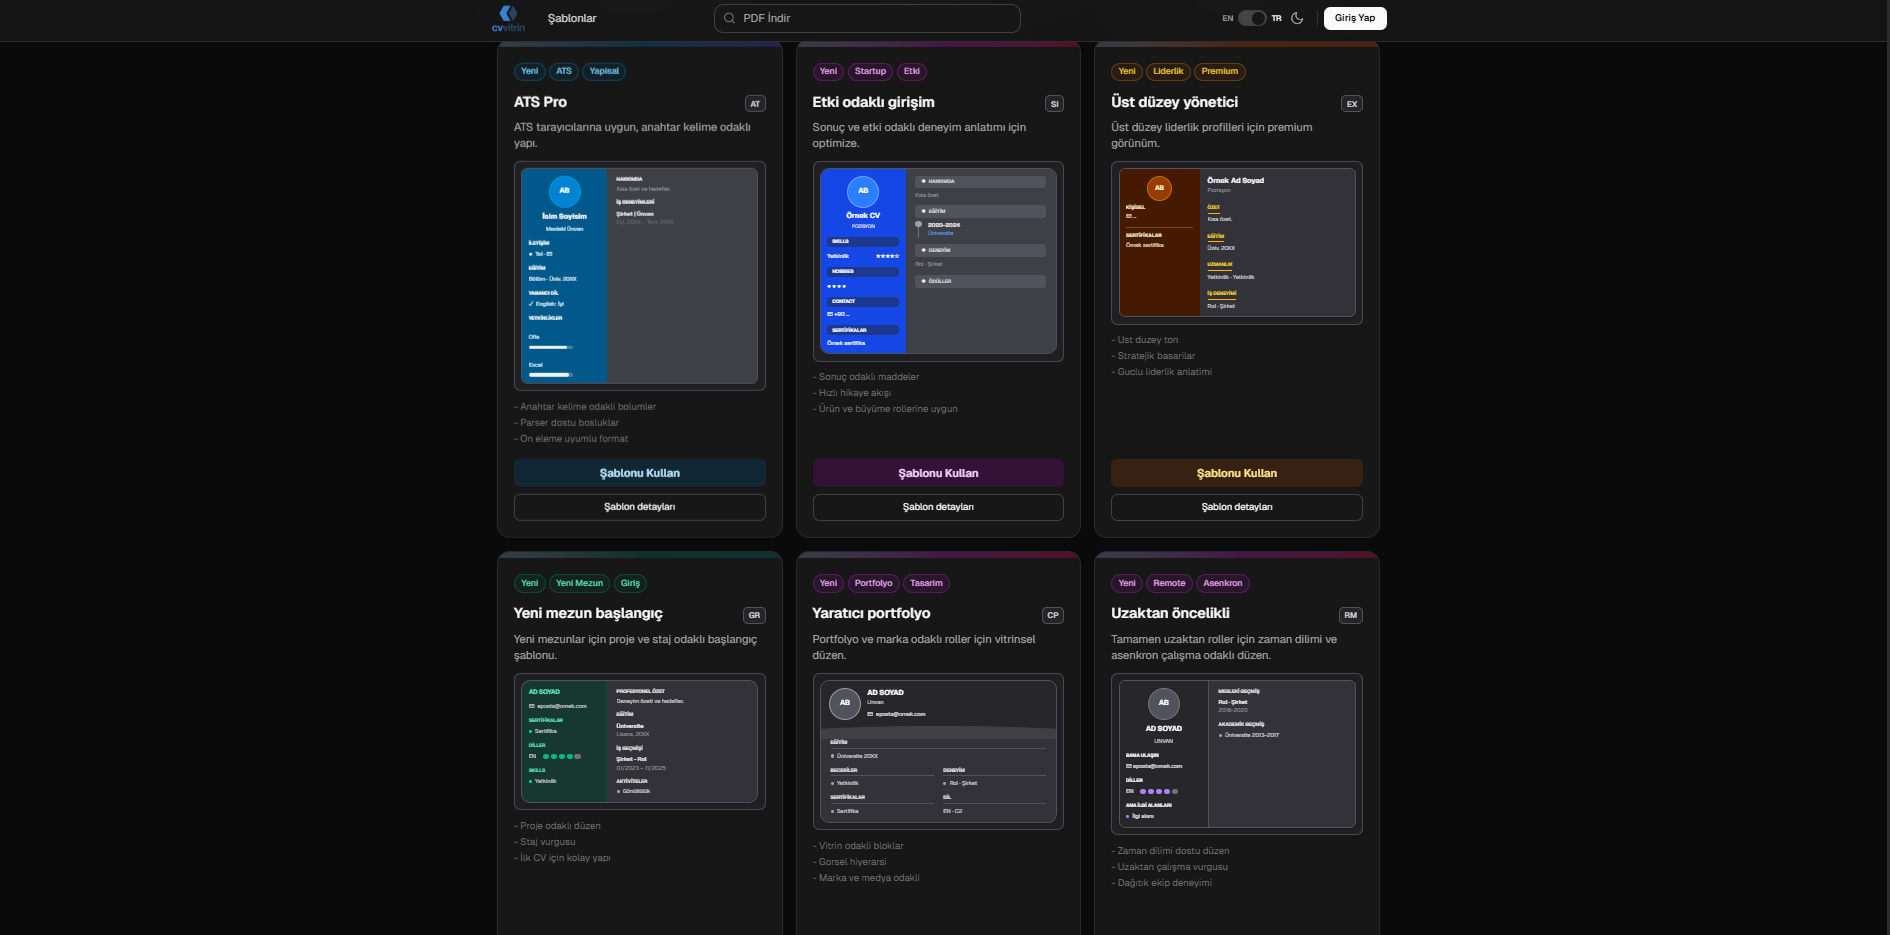Select the Yeni Mezun tag
This screenshot has width=1890, height=935.
coord(580,583)
